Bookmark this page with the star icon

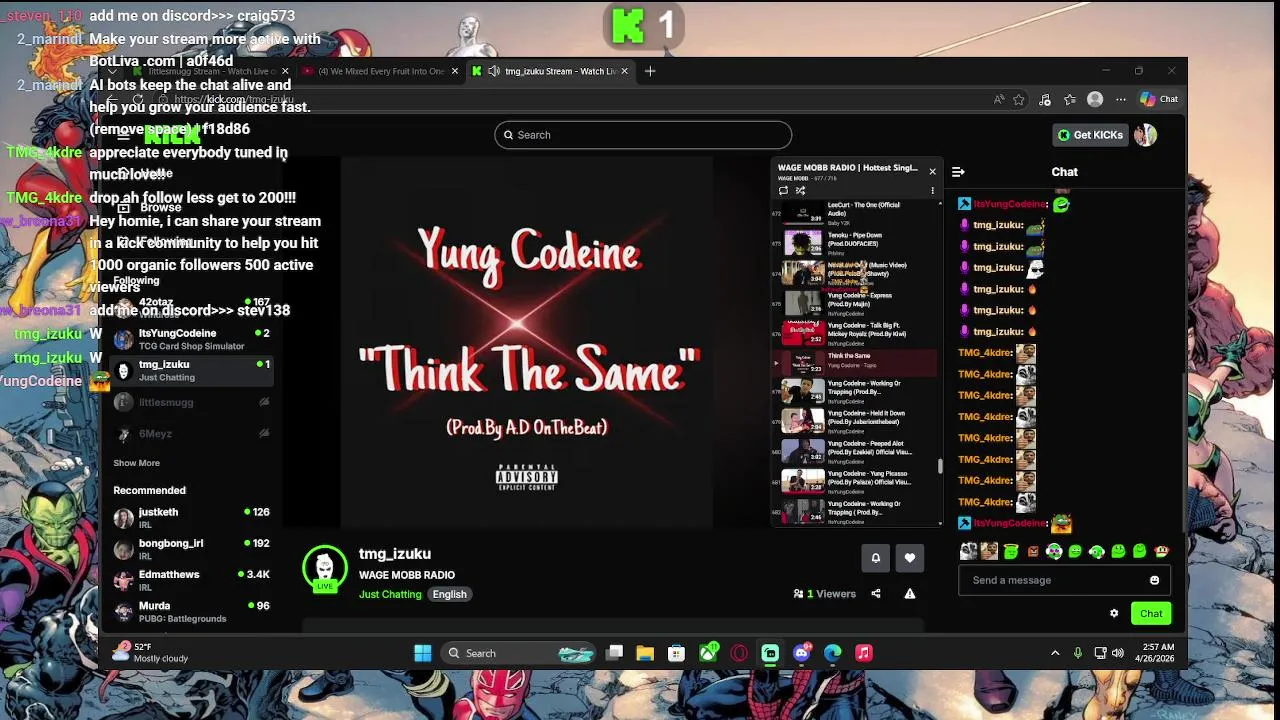coord(1019,99)
